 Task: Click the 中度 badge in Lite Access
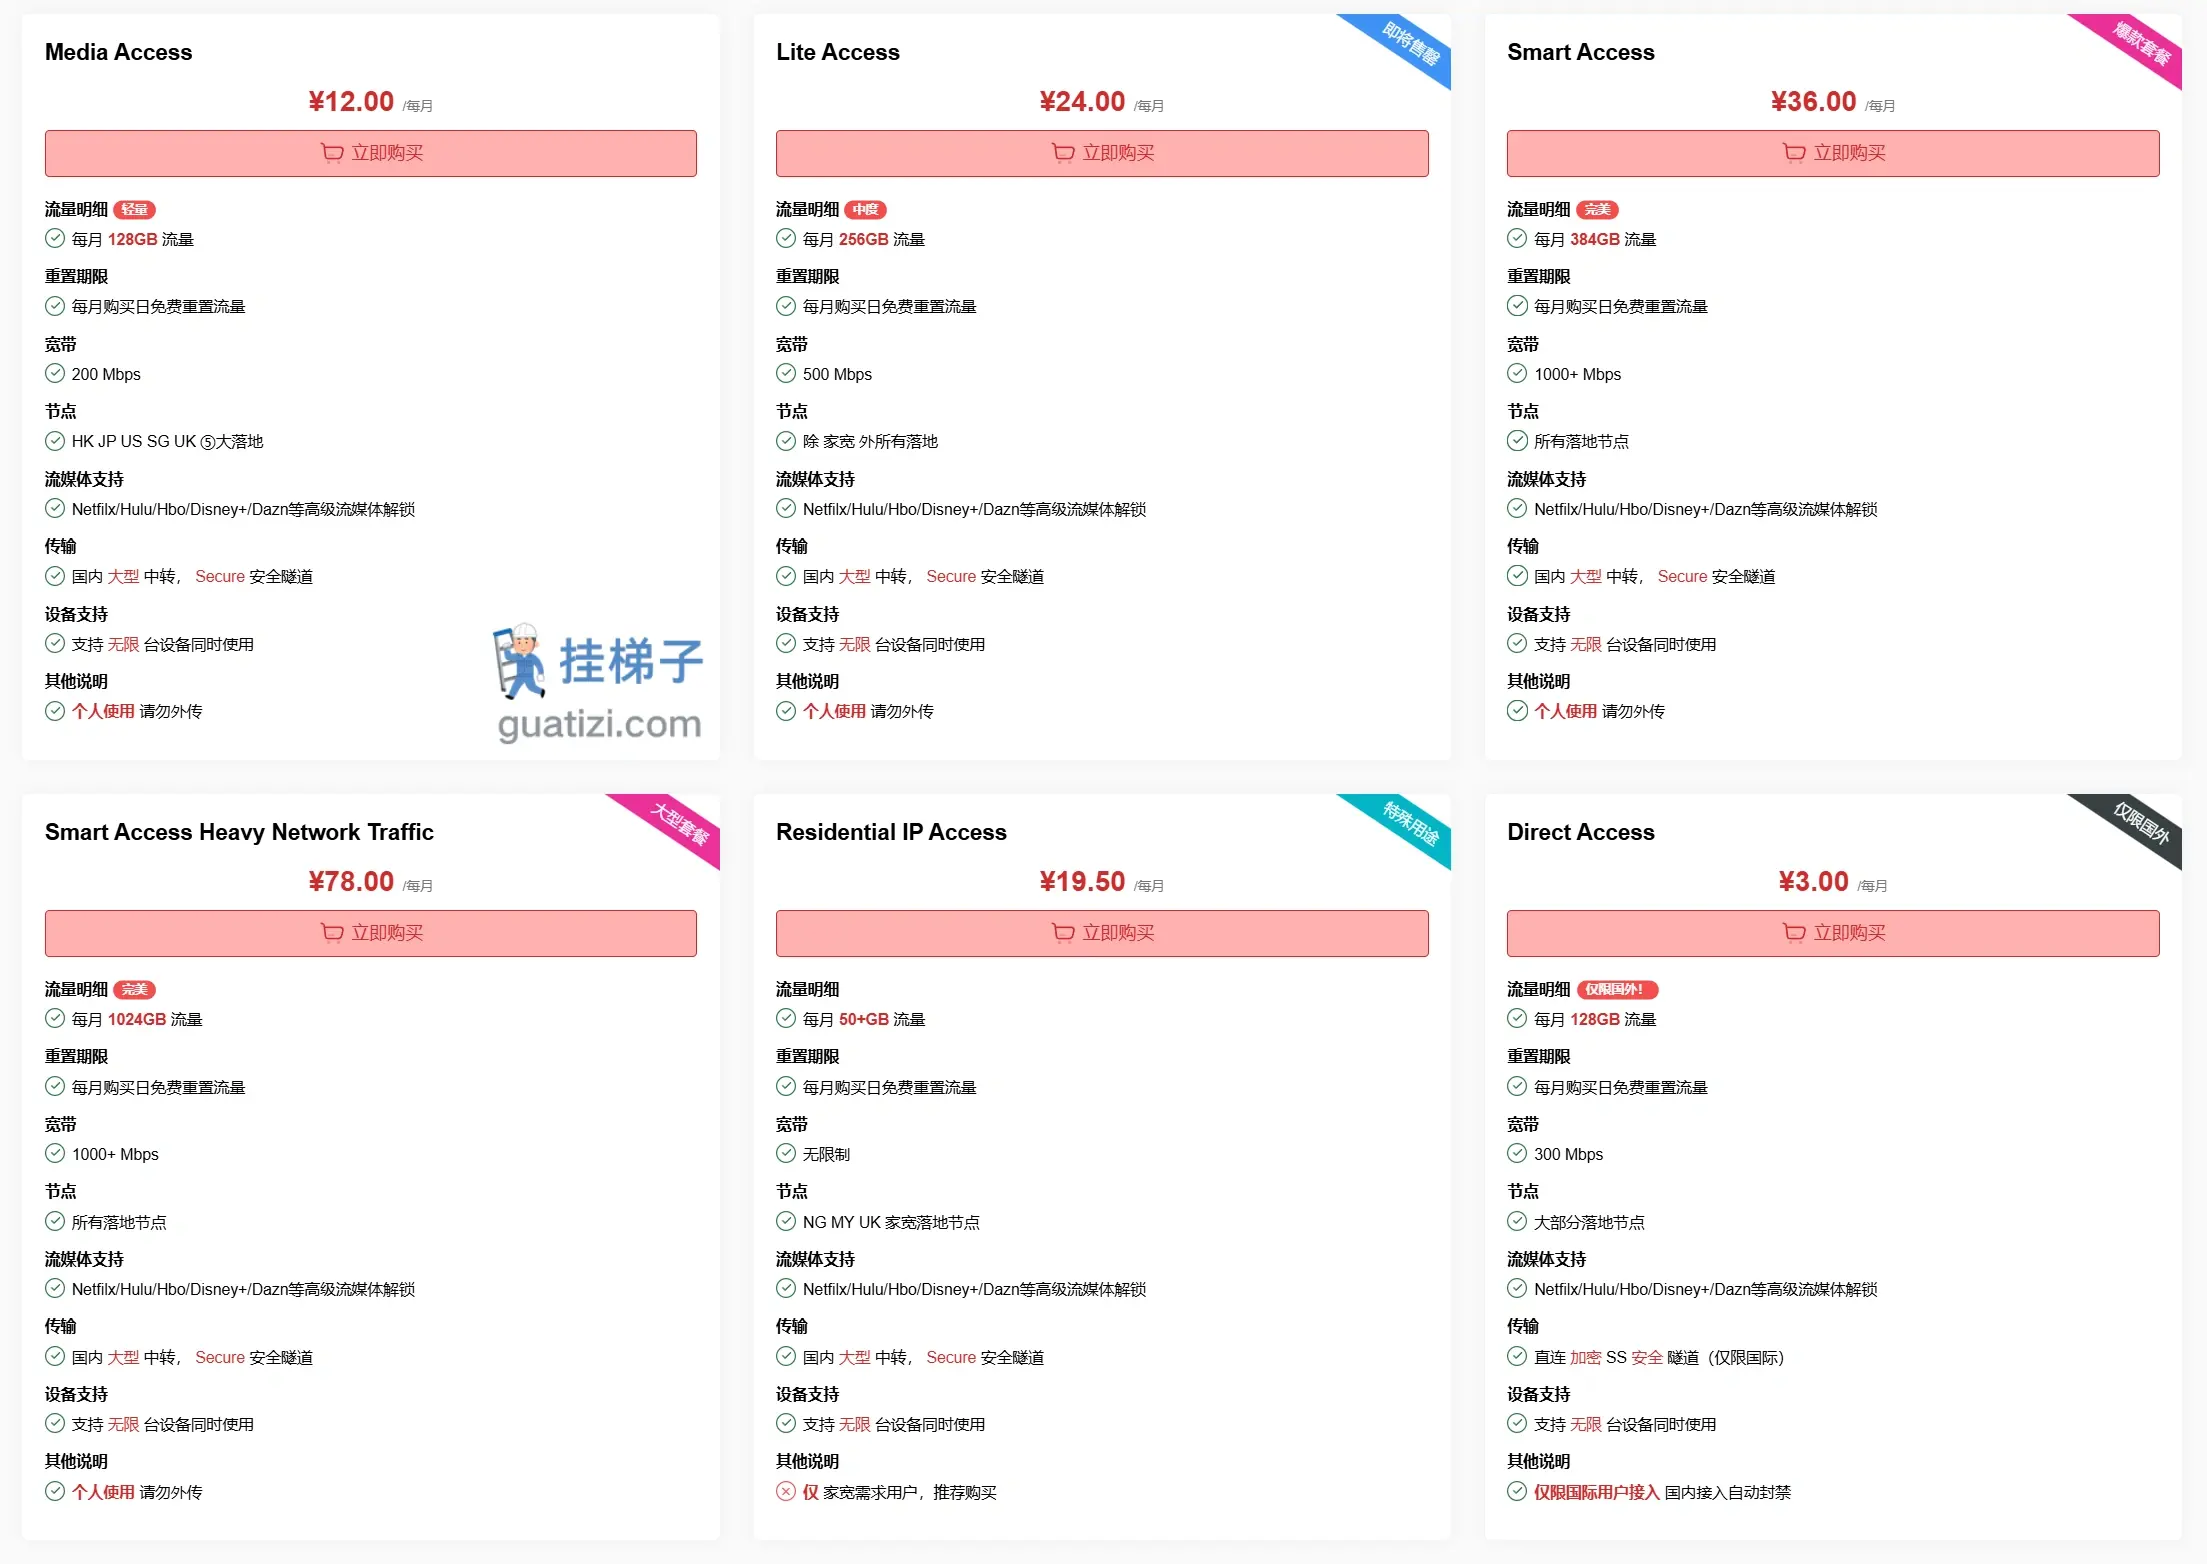pyautogui.click(x=866, y=210)
